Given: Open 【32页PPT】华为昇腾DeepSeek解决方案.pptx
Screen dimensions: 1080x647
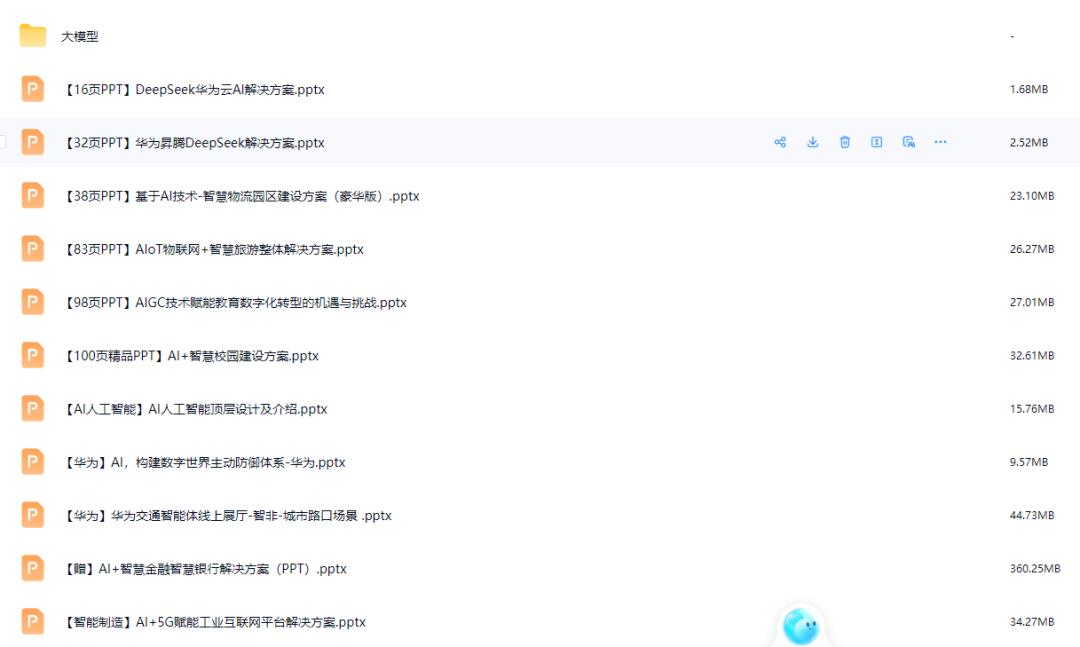Looking at the screenshot, I should point(194,143).
